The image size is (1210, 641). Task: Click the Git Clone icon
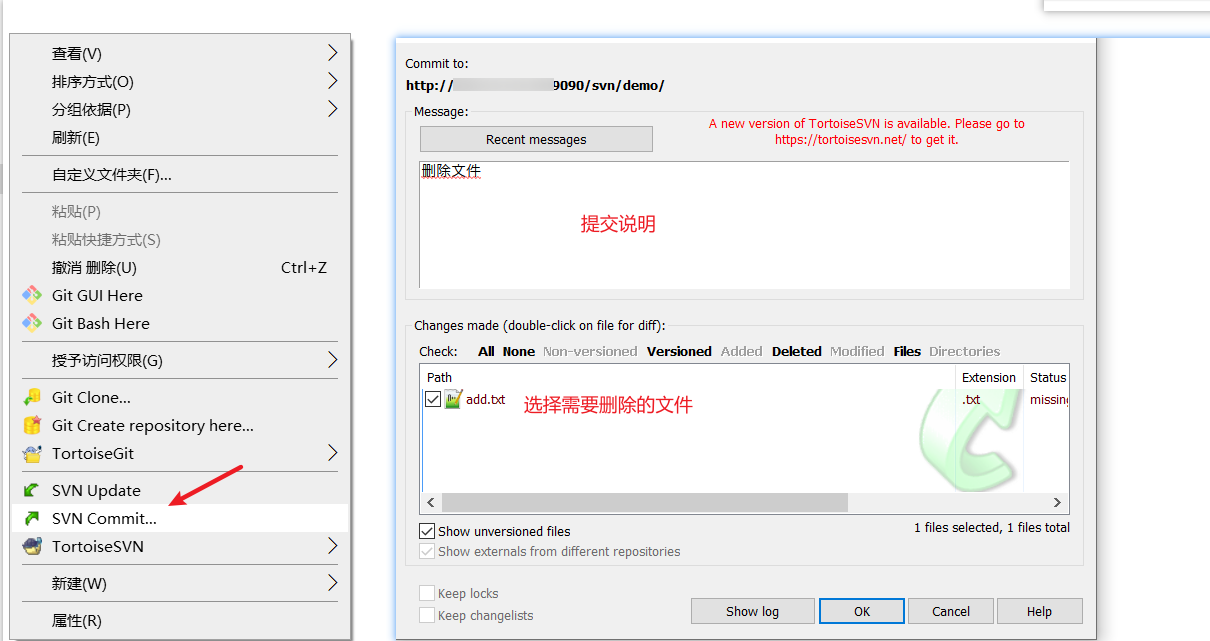32,397
